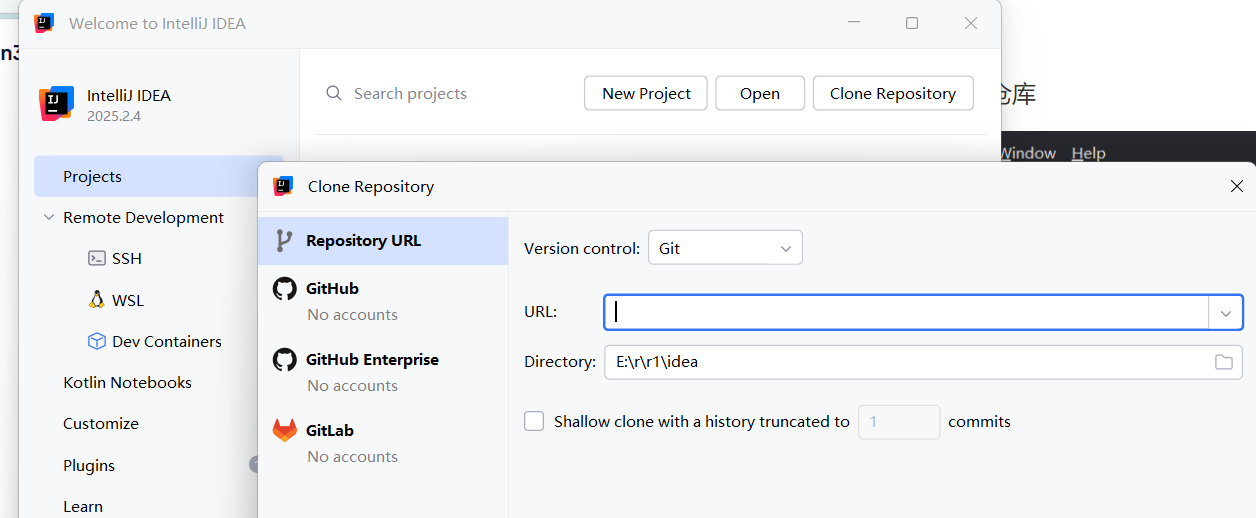
Task: Click the GitHub octocat icon
Action: (x=285, y=288)
